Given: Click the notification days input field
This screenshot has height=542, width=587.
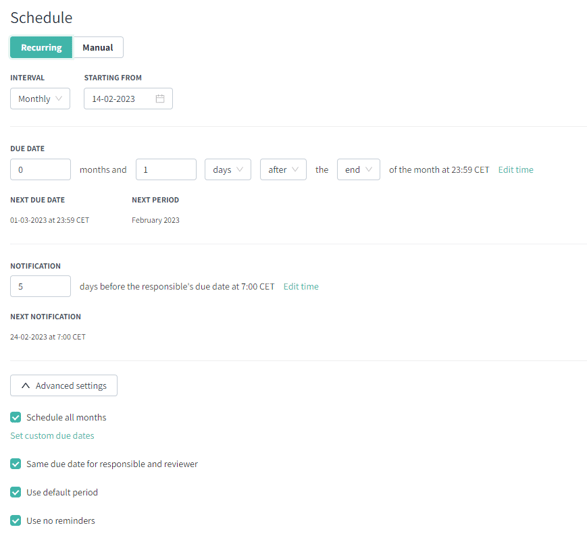Looking at the screenshot, I should (x=40, y=286).
